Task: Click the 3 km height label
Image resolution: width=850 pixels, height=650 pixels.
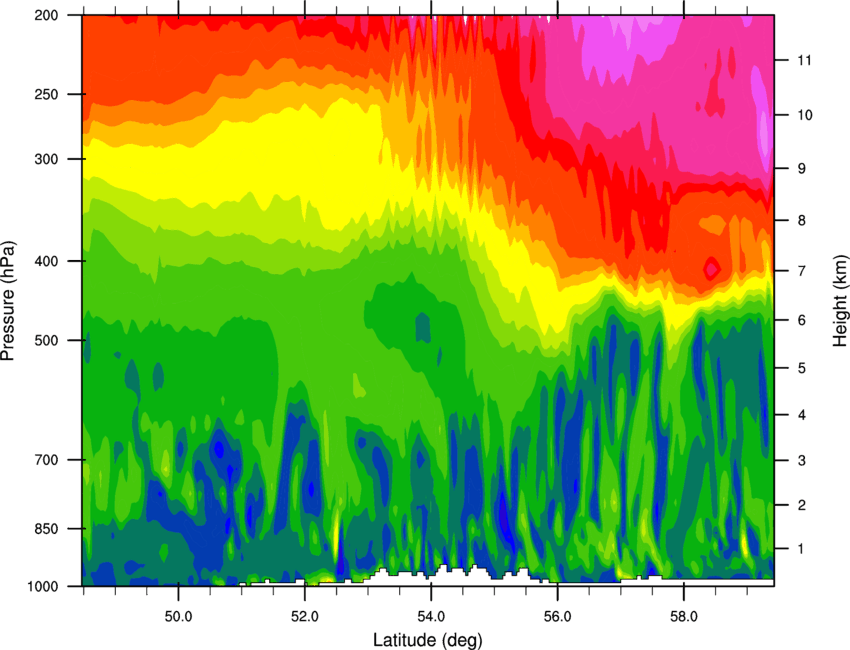Action: (802, 461)
